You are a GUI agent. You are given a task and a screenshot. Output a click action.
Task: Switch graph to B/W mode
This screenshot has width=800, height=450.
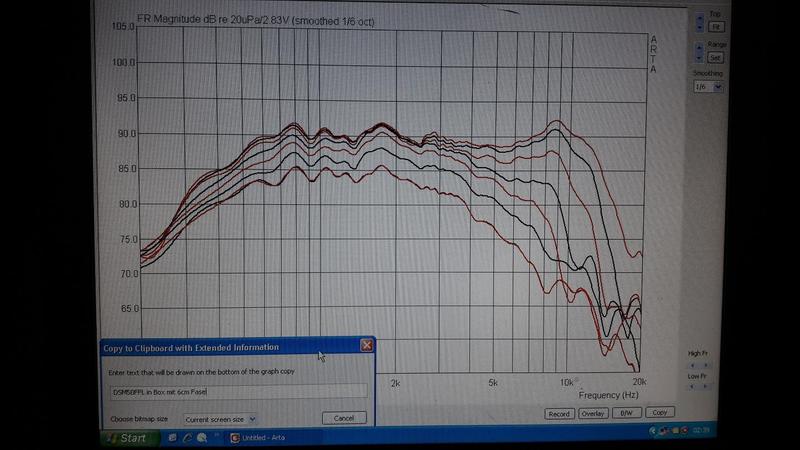626,413
